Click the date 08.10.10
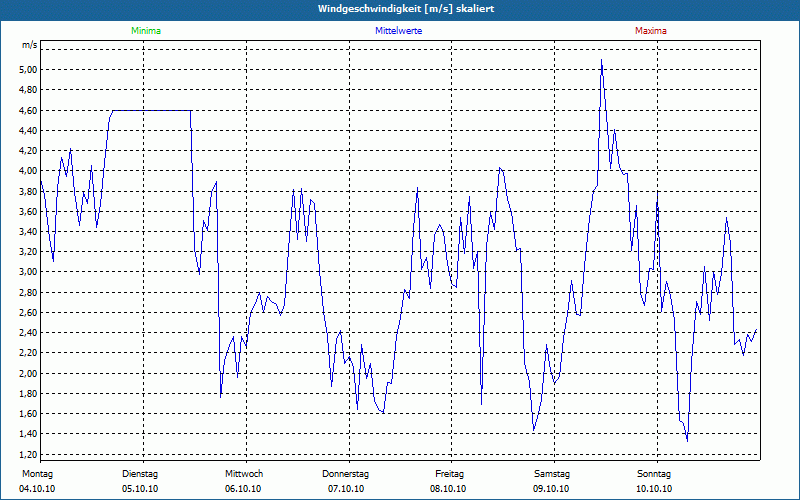The height and width of the screenshot is (500, 800). pyautogui.click(x=448, y=489)
